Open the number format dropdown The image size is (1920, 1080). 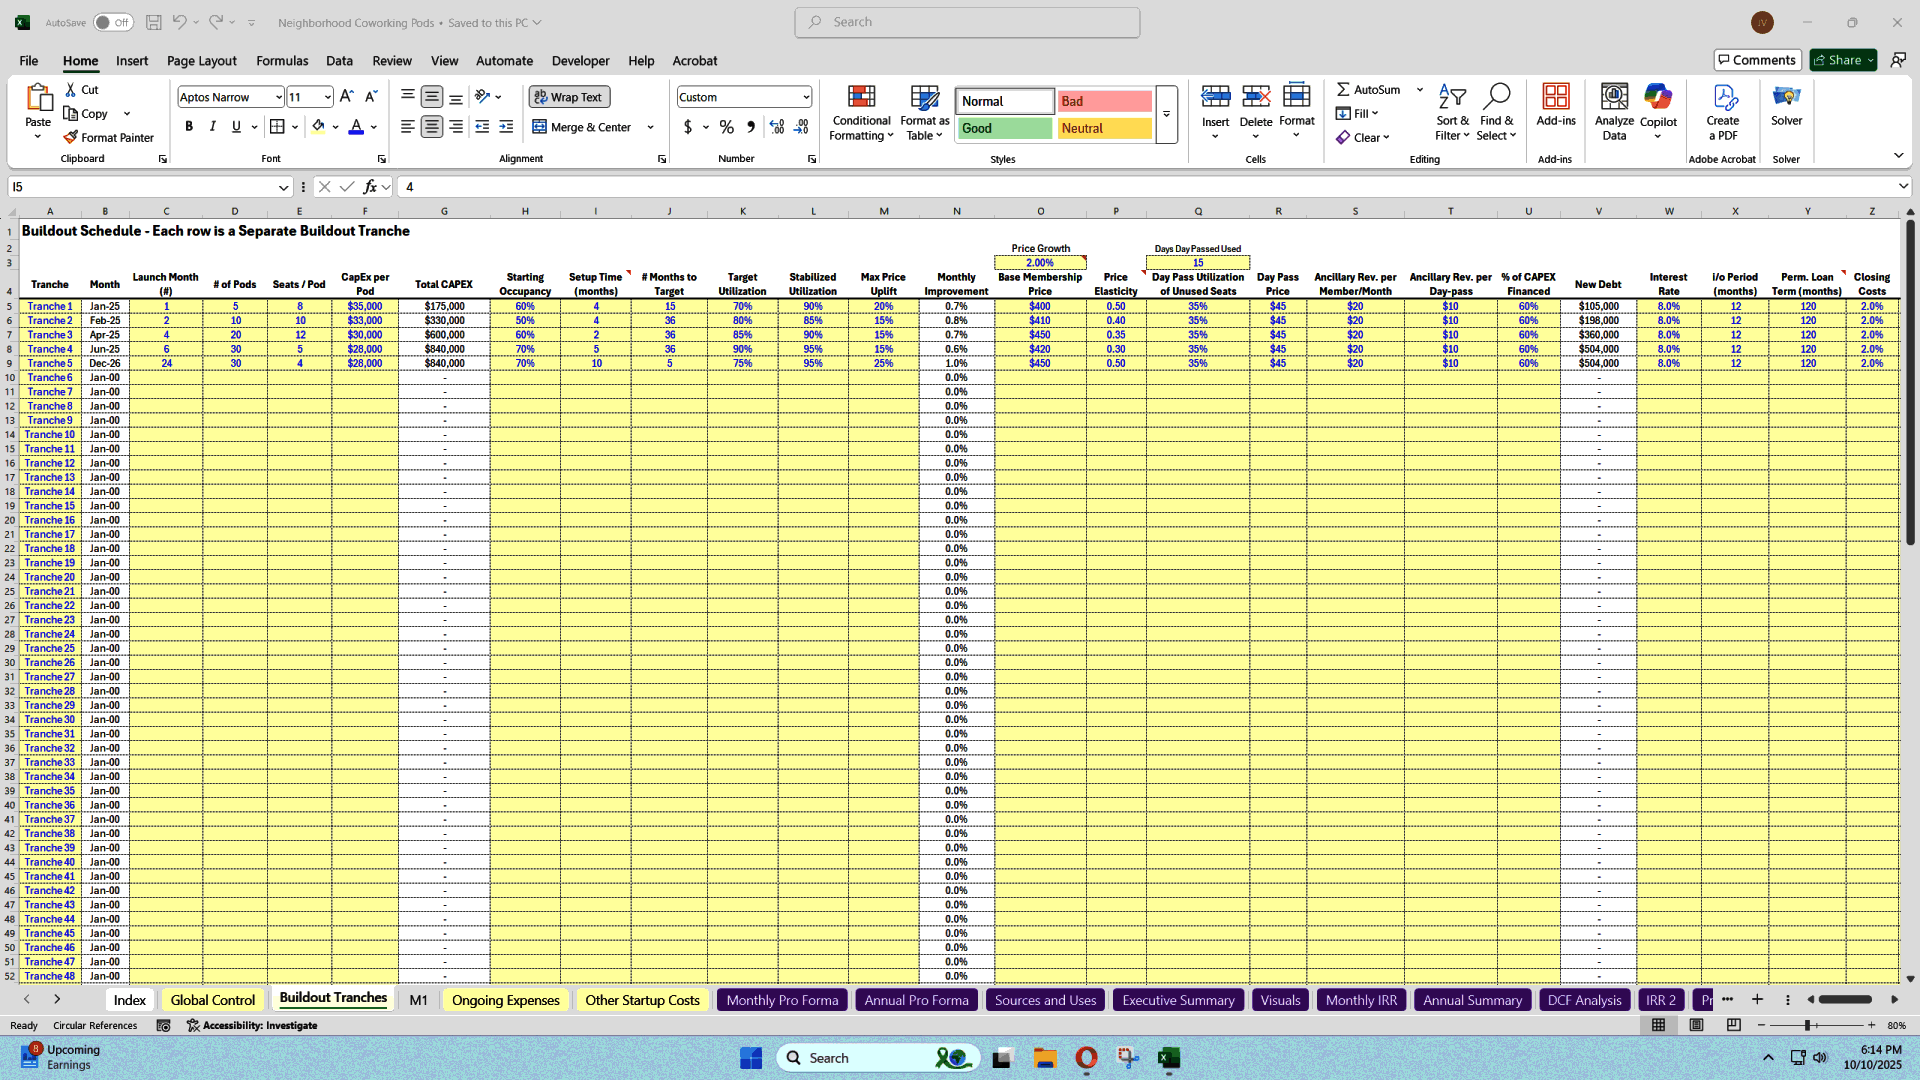pos(806,97)
